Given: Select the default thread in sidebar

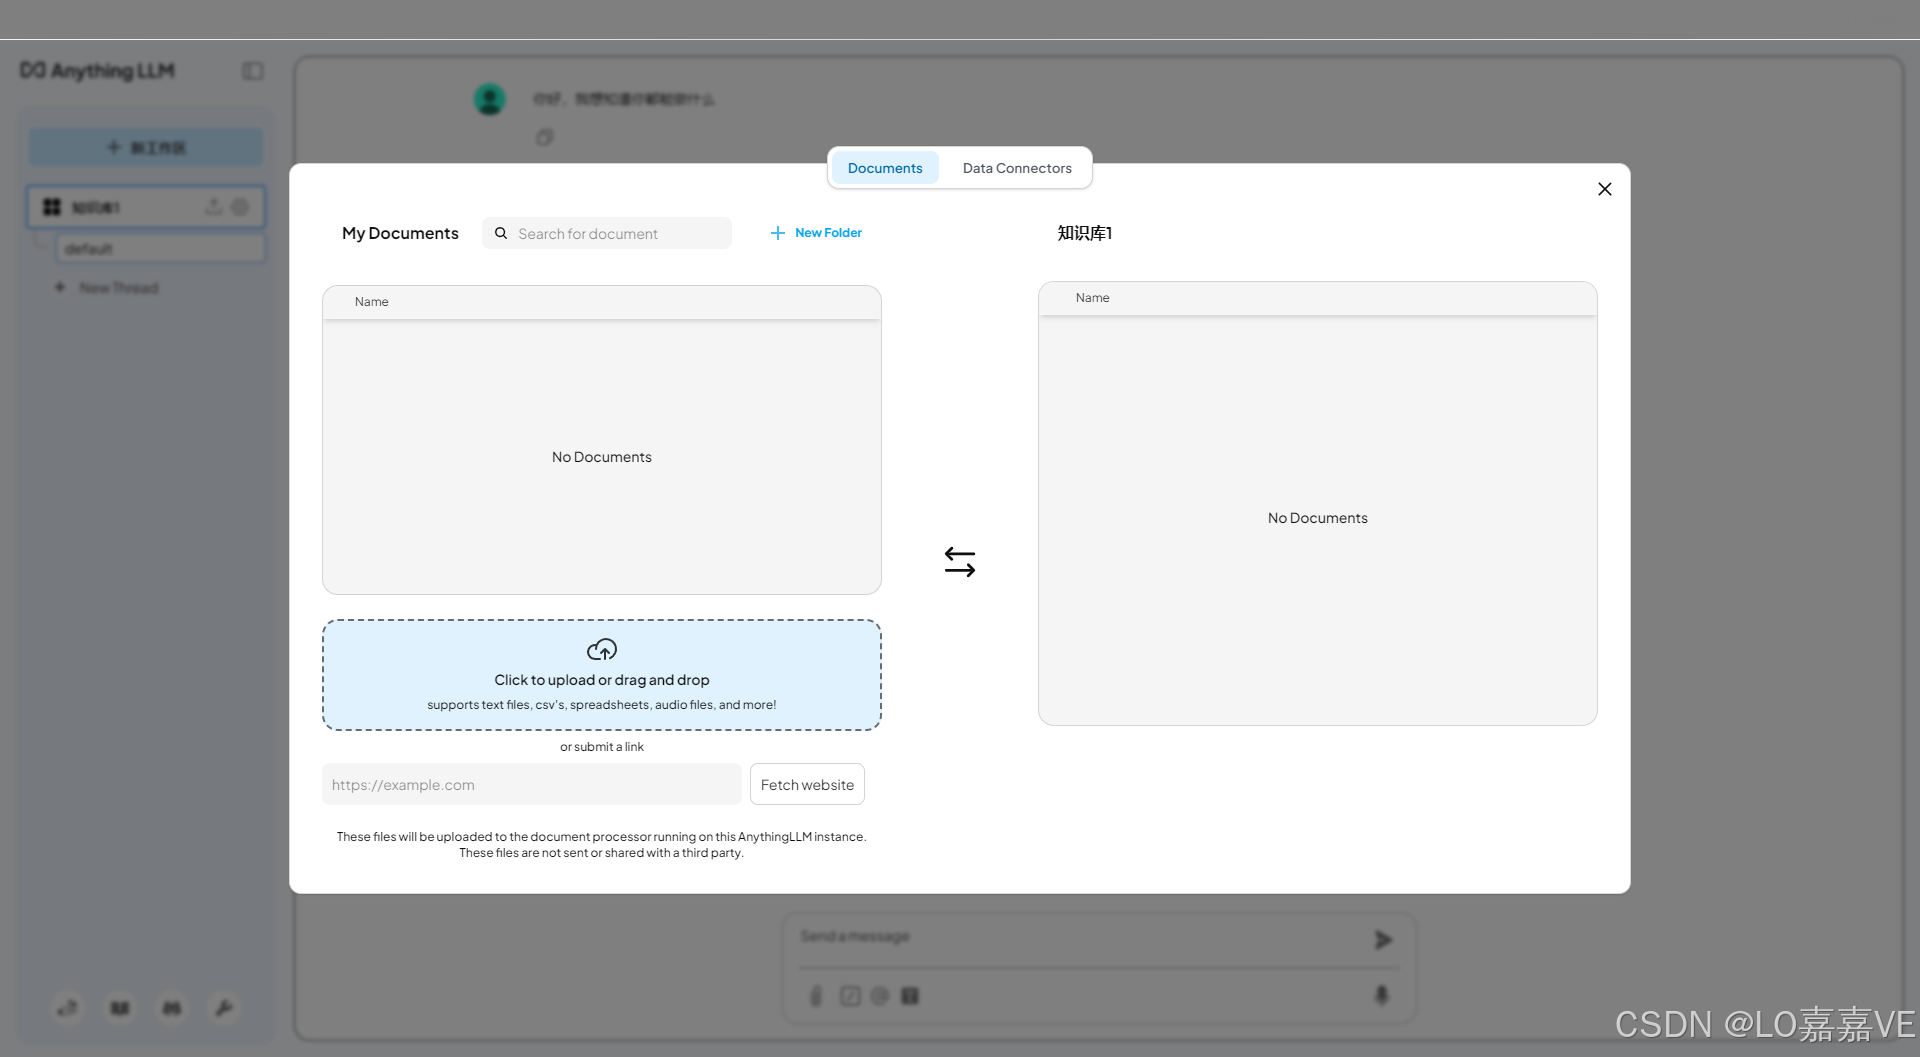Looking at the screenshot, I should point(161,248).
